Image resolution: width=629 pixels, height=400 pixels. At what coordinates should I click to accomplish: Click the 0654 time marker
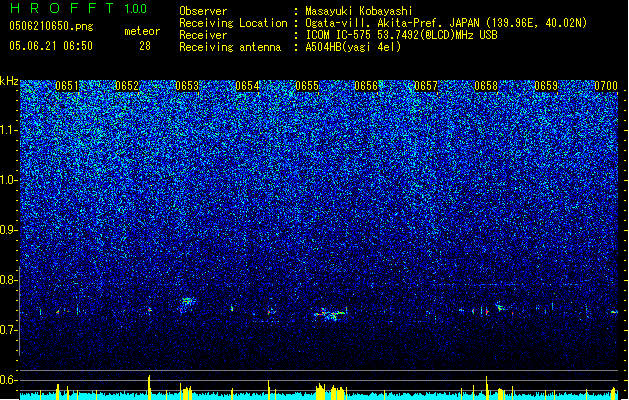247,86
